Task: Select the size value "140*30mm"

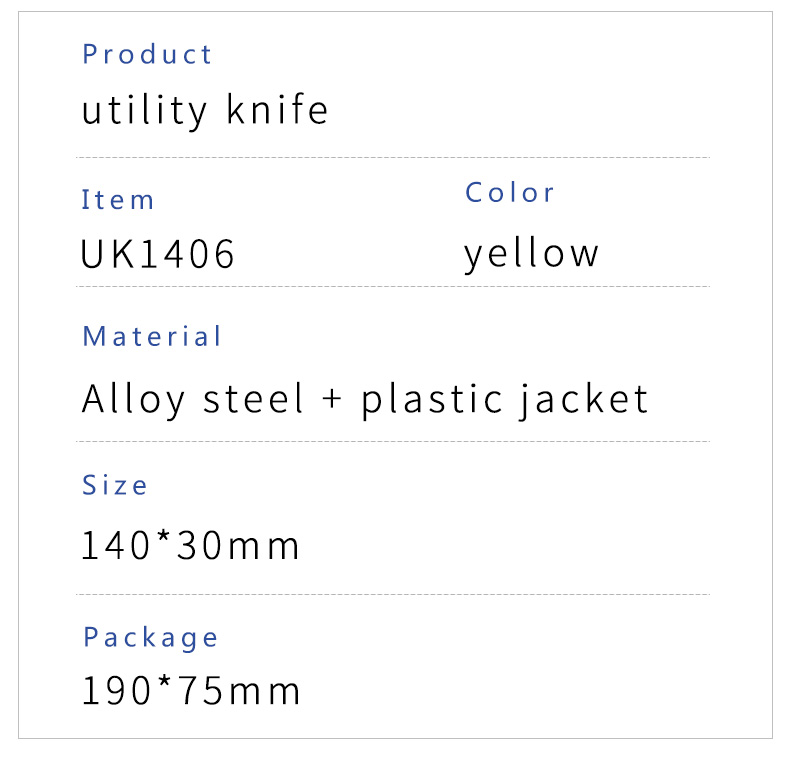Action: (x=190, y=546)
